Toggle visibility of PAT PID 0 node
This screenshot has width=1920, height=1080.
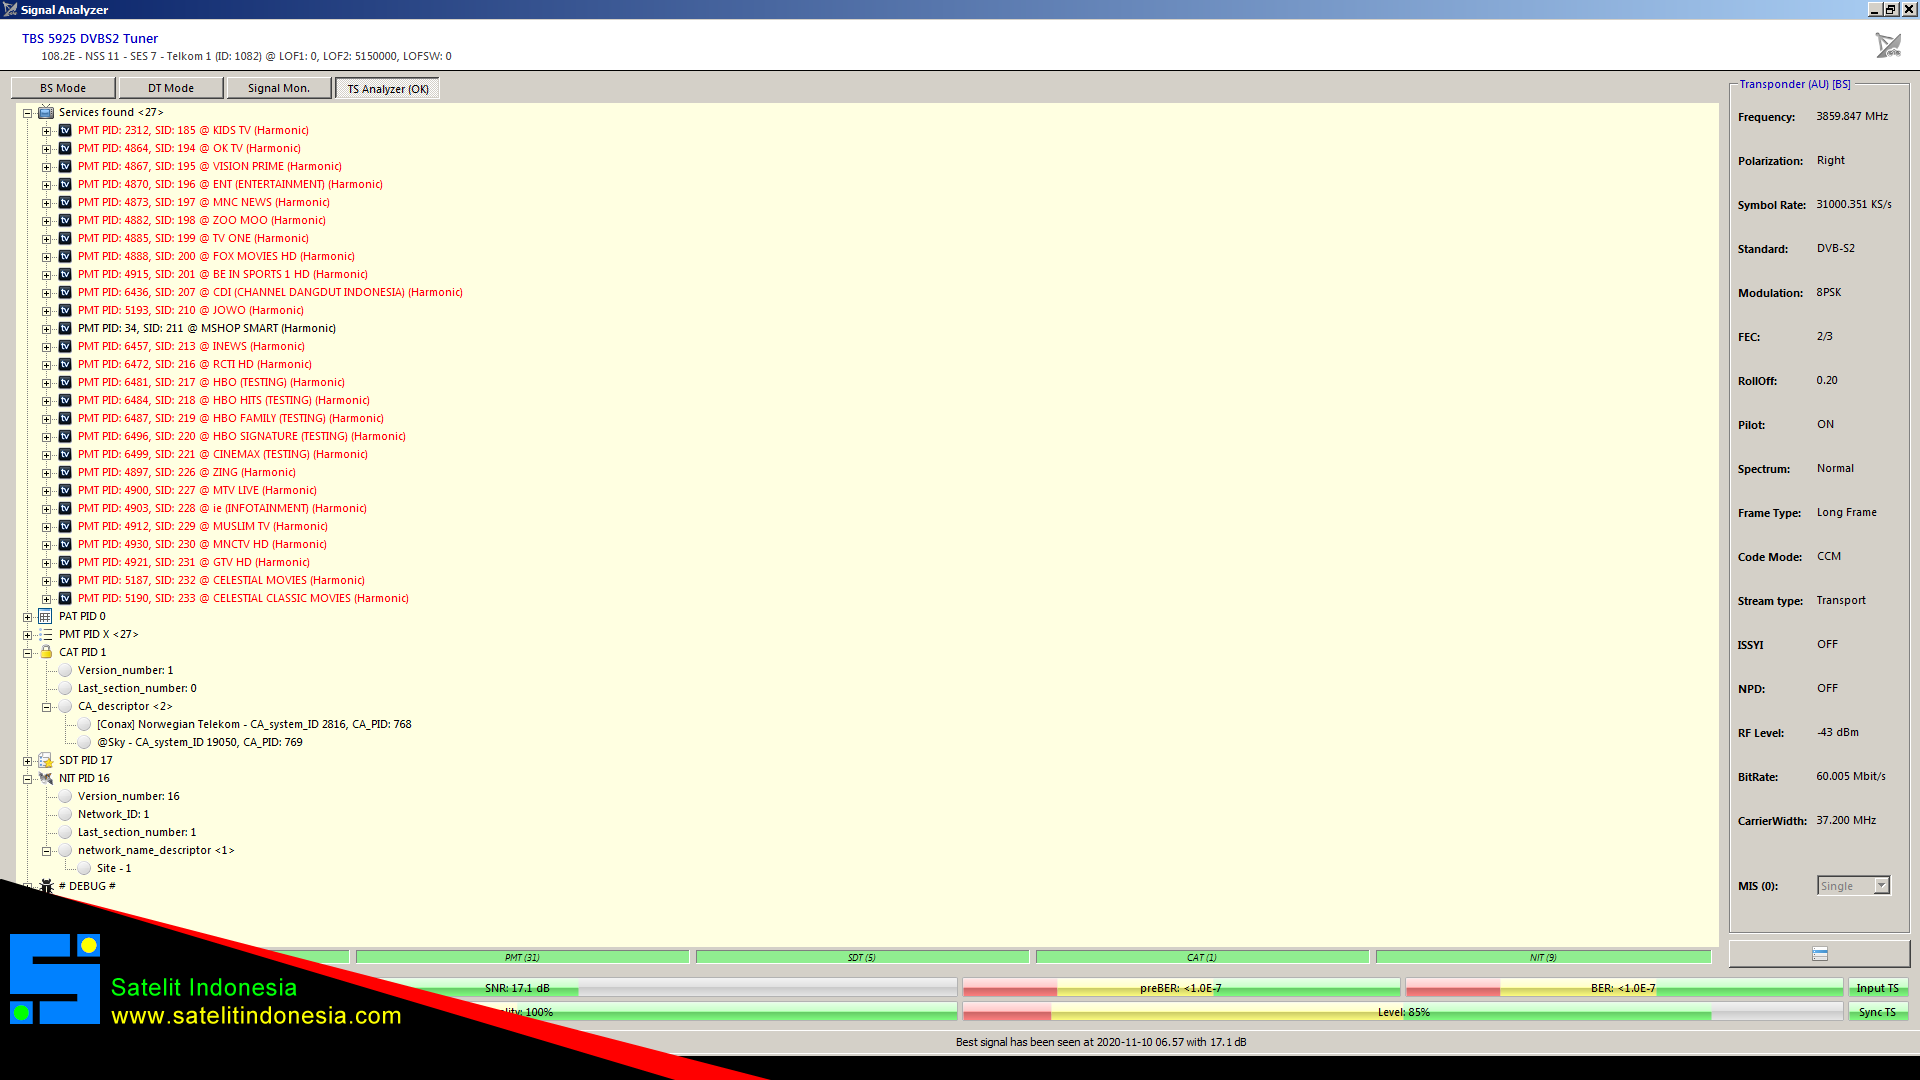[x=26, y=616]
